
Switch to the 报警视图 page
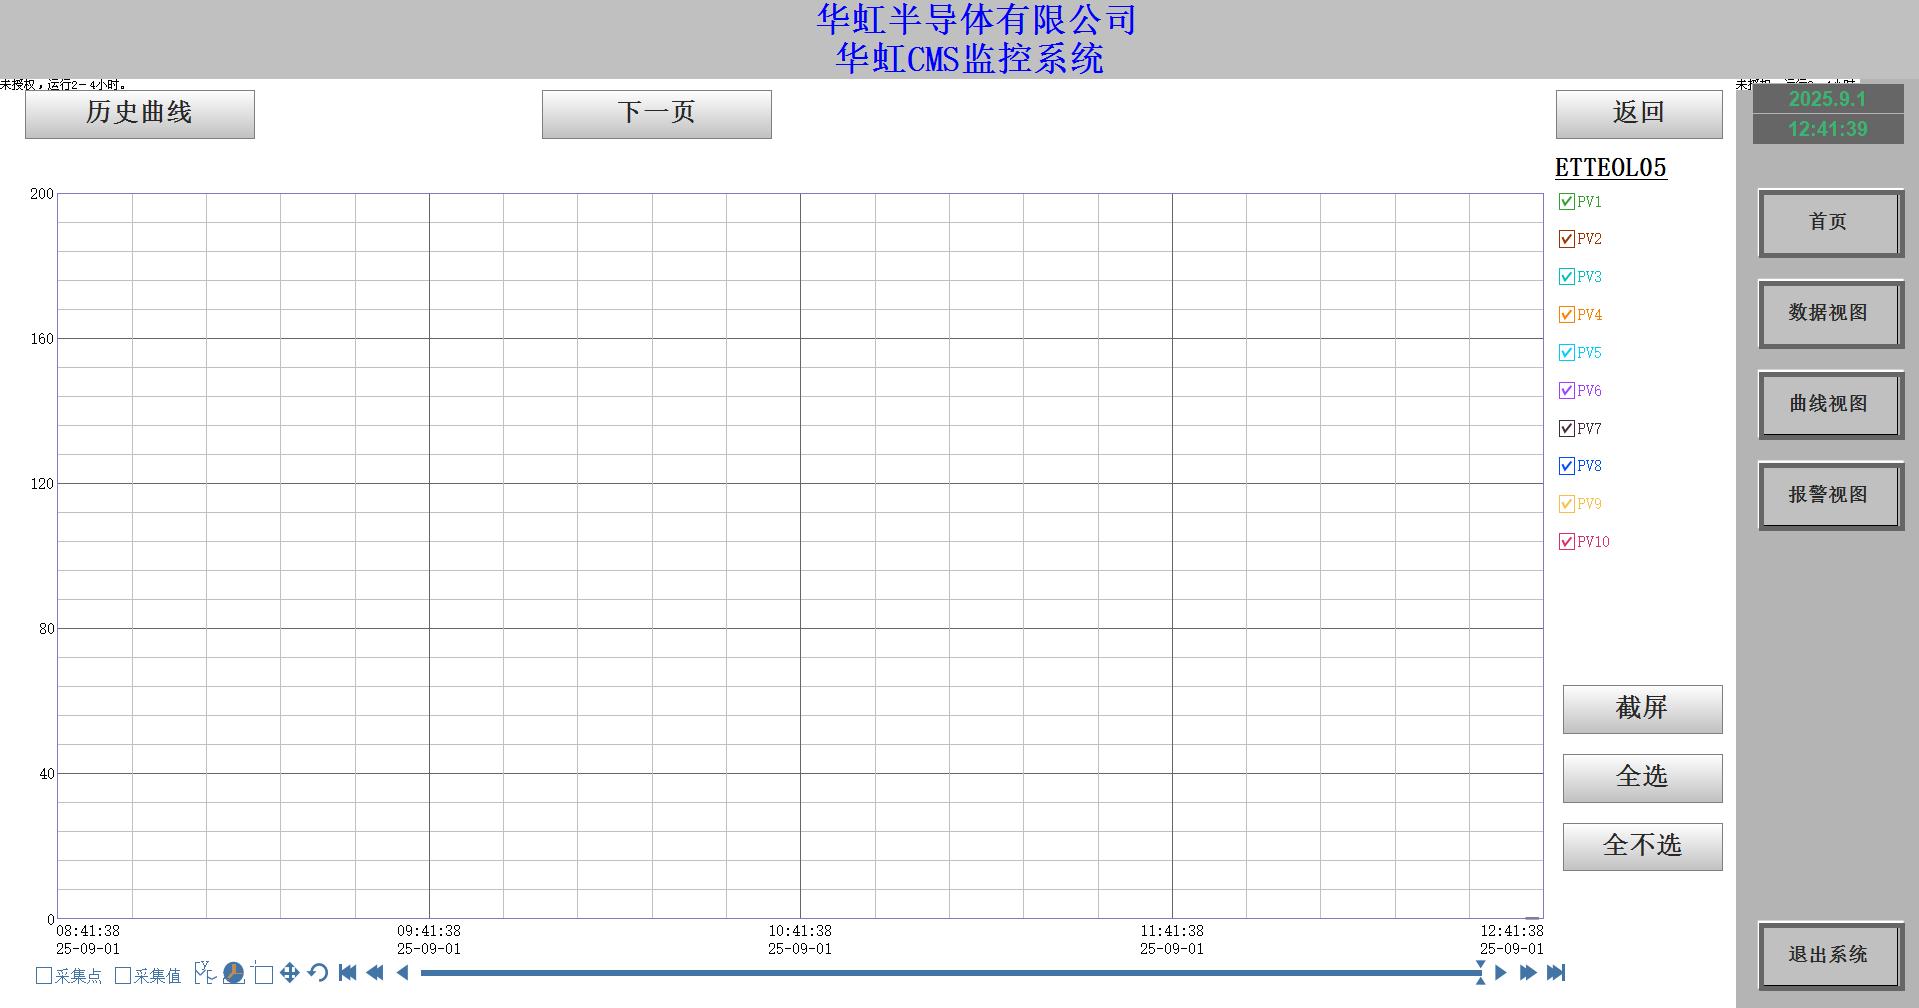coord(1829,495)
